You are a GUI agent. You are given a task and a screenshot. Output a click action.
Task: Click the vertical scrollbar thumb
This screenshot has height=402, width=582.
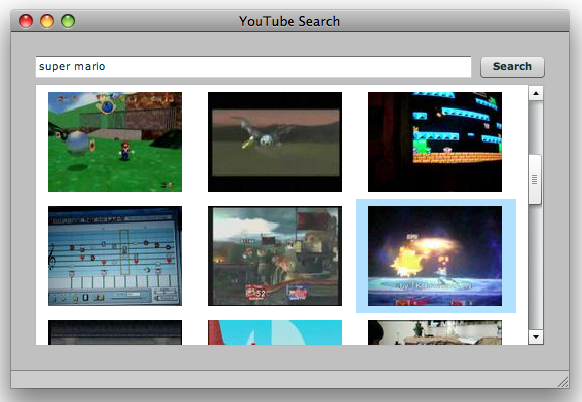(x=535, y=179)
